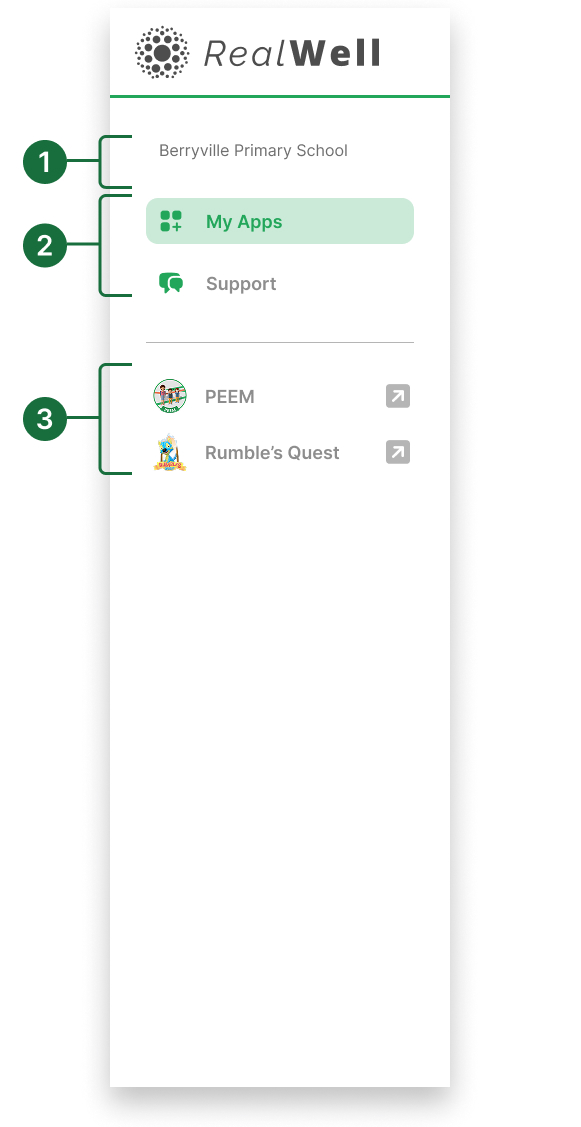581x1127 pixels.
Task: Open the Support section
Action: coord(240,283)
